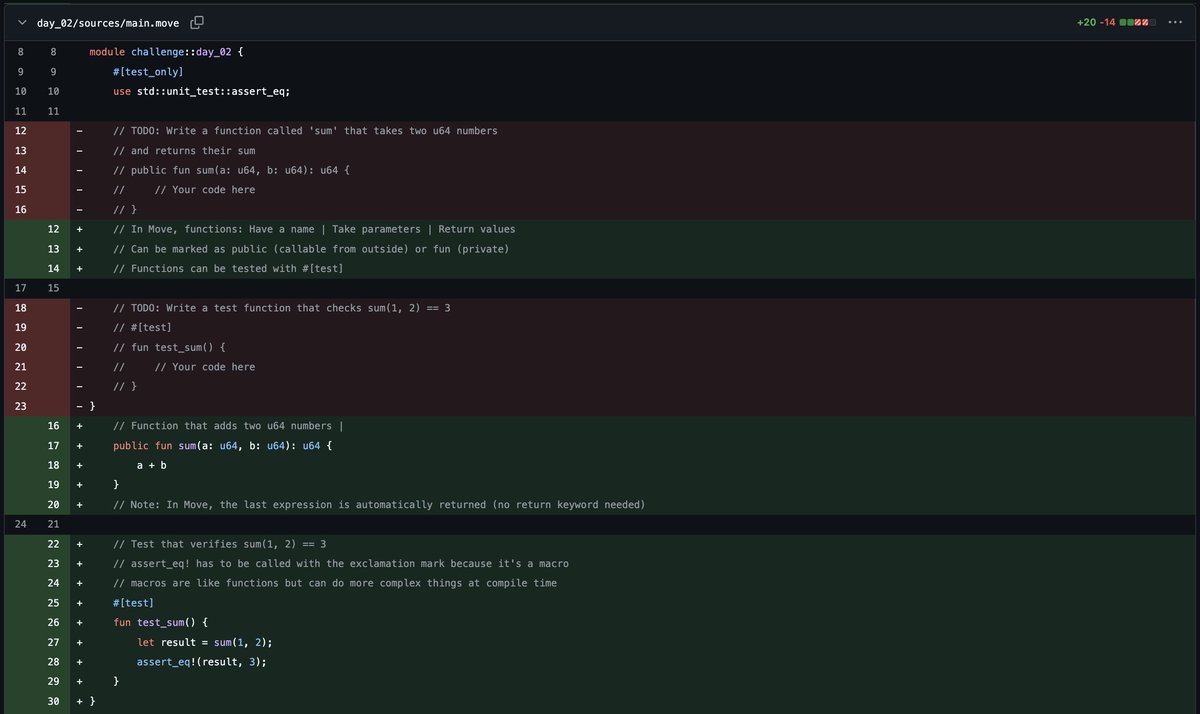The image size is (1200, 714).
Task: Click new line number 30 in the gutter
Action: [x=54, y=700]
